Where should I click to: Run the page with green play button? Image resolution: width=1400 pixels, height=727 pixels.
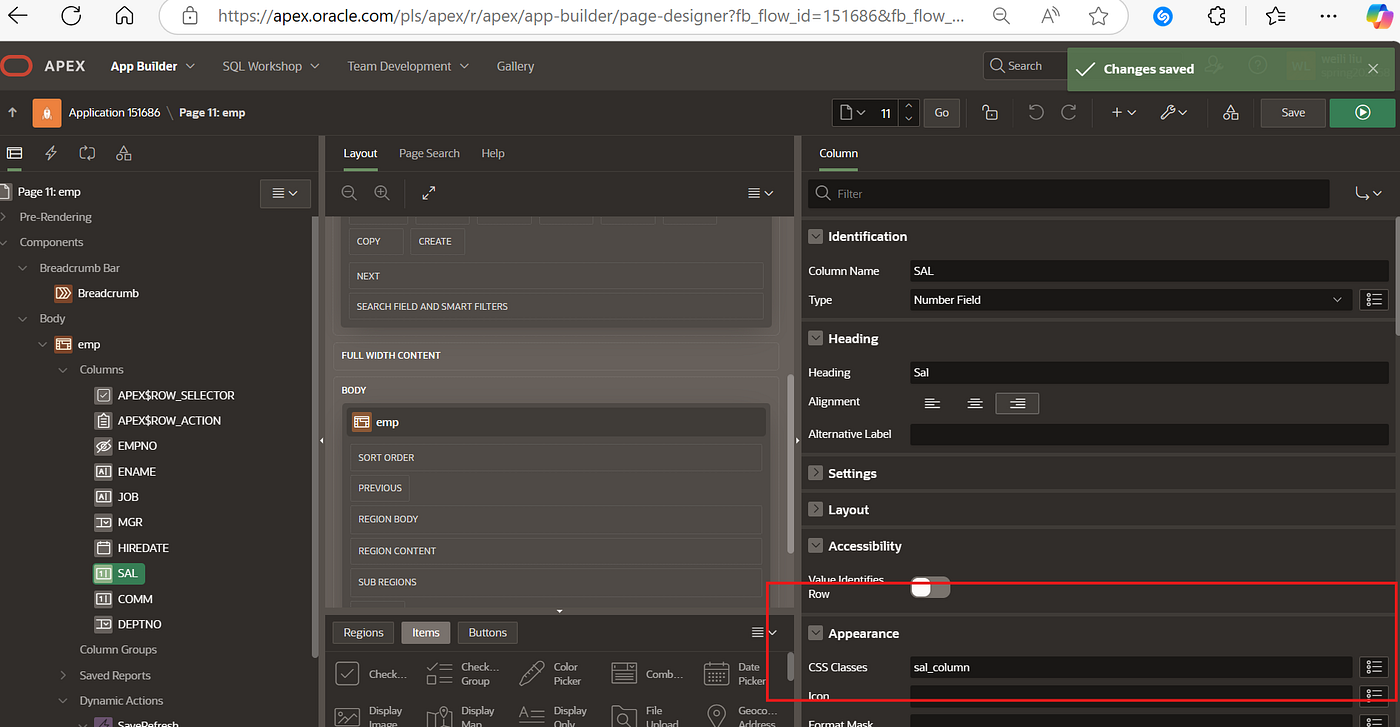pyautogui.click(x=1362, y=113)
